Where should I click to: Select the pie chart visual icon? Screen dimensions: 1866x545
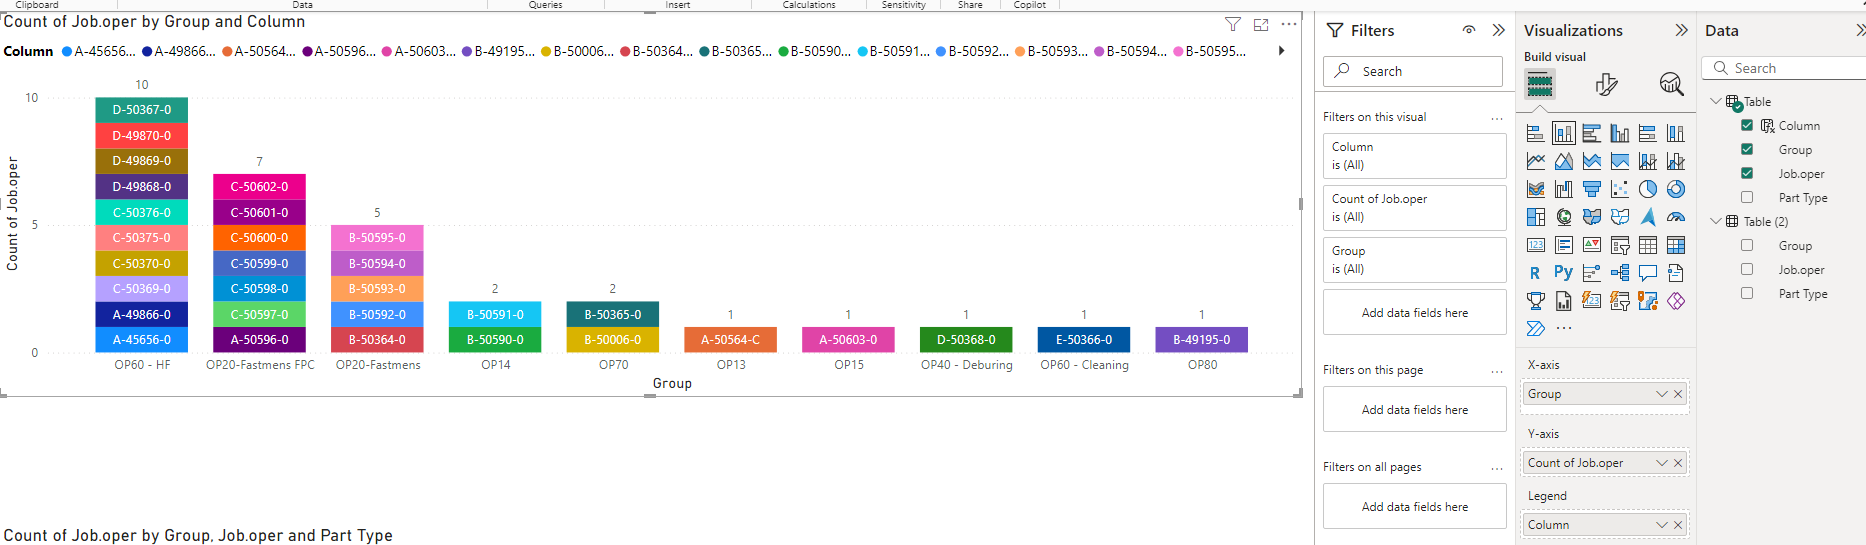(1648, 189)
